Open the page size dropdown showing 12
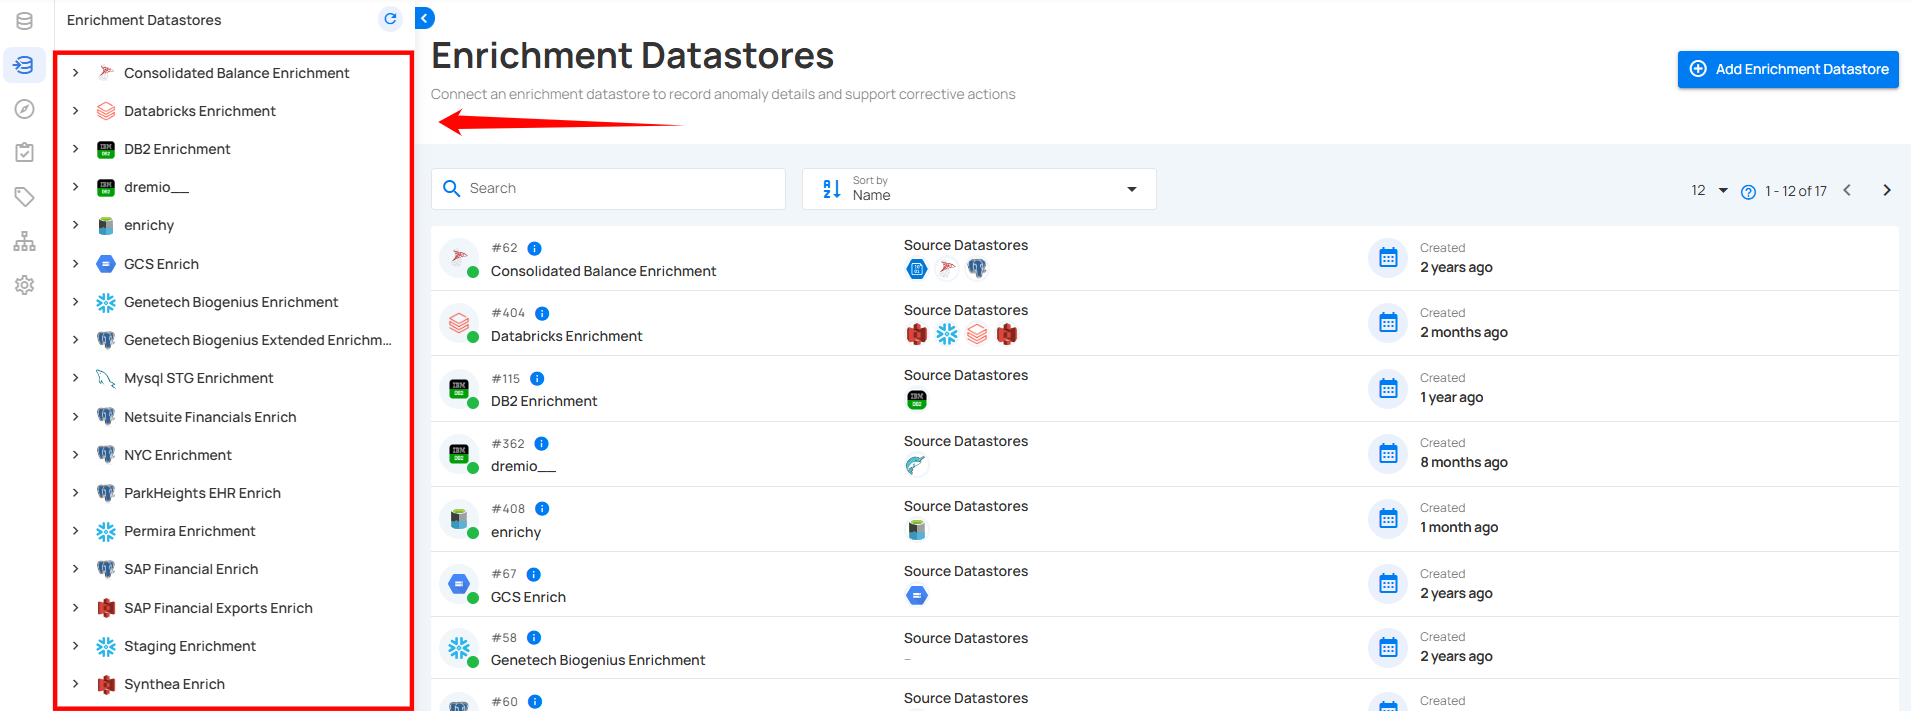Image resolution: width=1911 pixels, height=711 pixels. (x=1709, y=190)
